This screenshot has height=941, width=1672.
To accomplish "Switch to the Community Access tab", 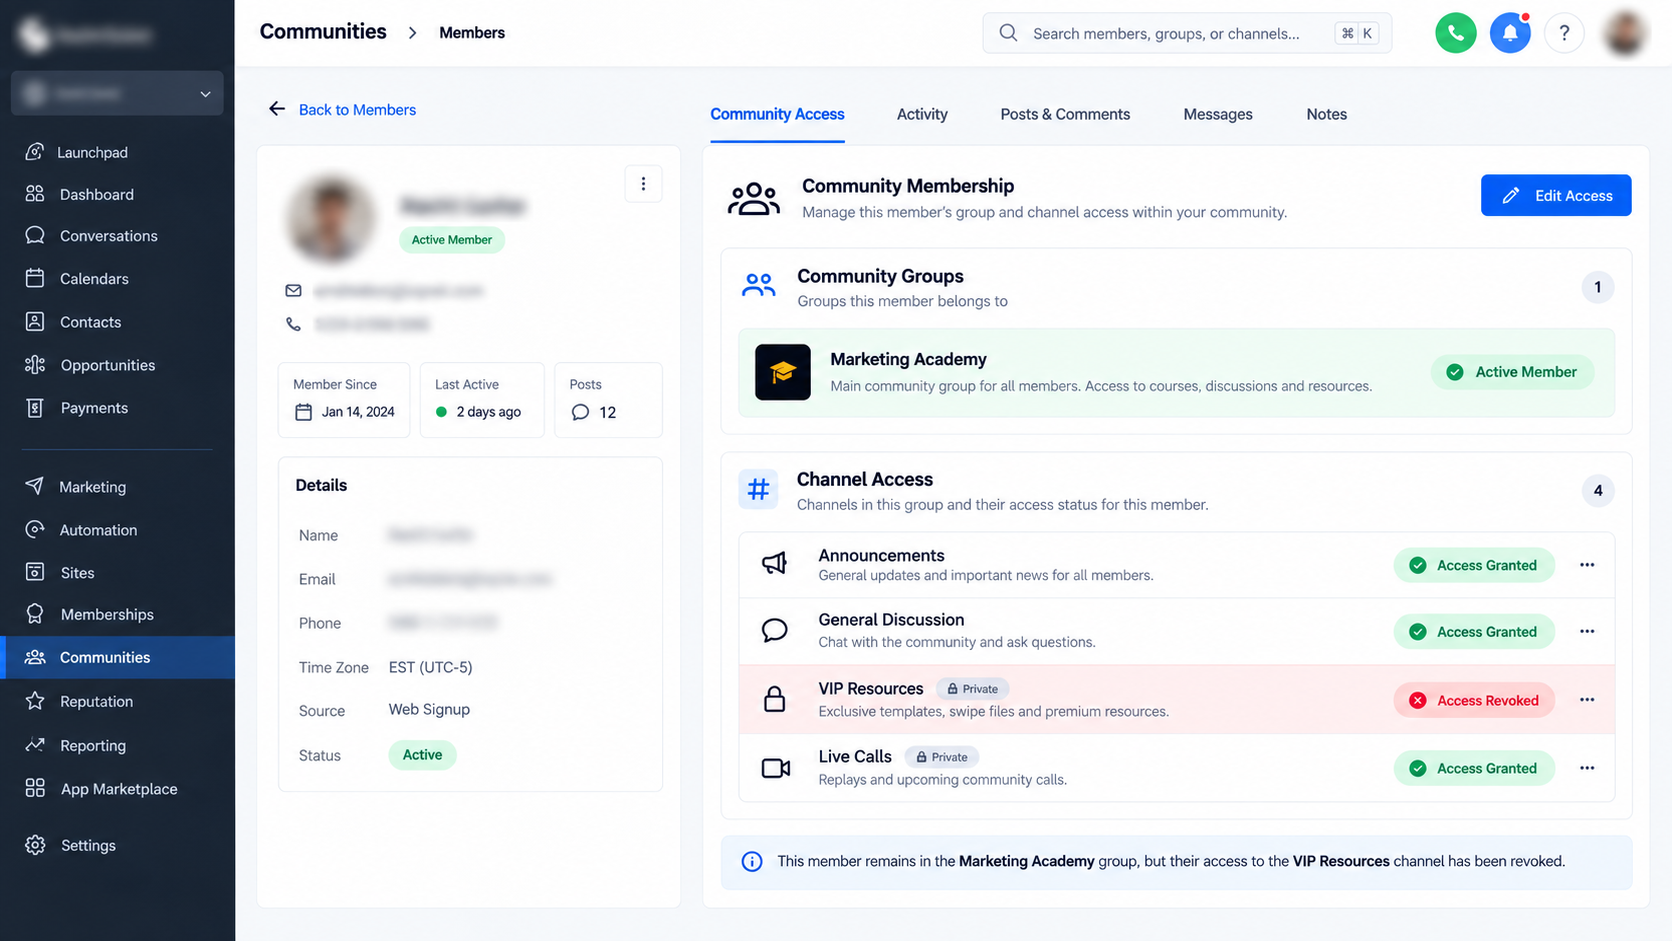I will 777,114.
